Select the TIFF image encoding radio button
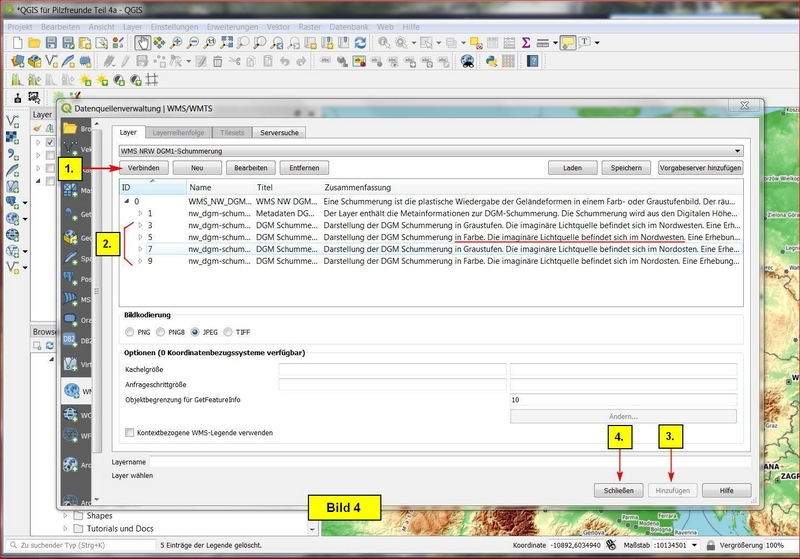The height and width of the screenshot is (559, 800). (228, 332)
